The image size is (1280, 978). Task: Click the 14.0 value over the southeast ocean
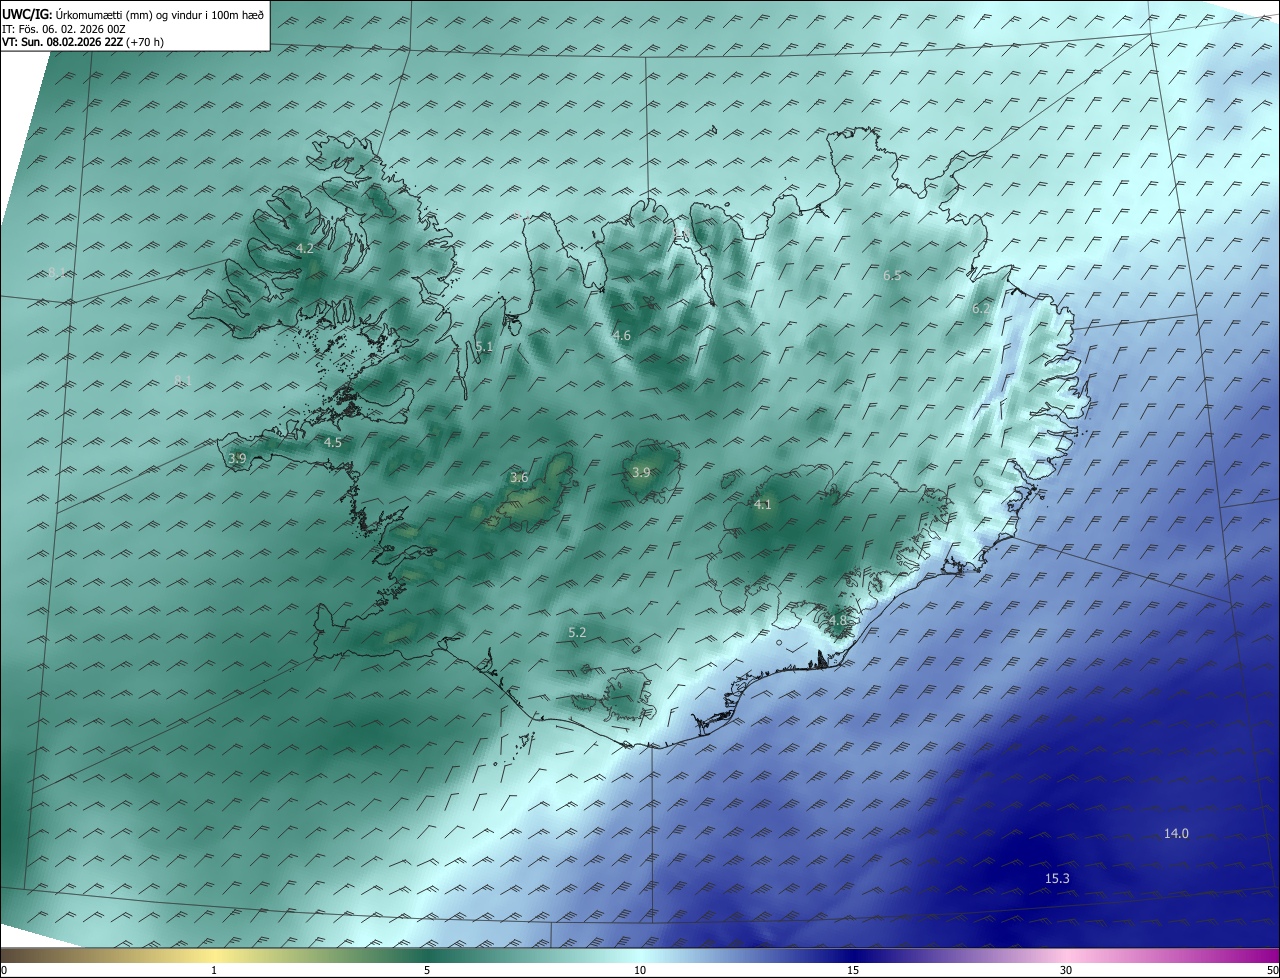pos(1176,834)
